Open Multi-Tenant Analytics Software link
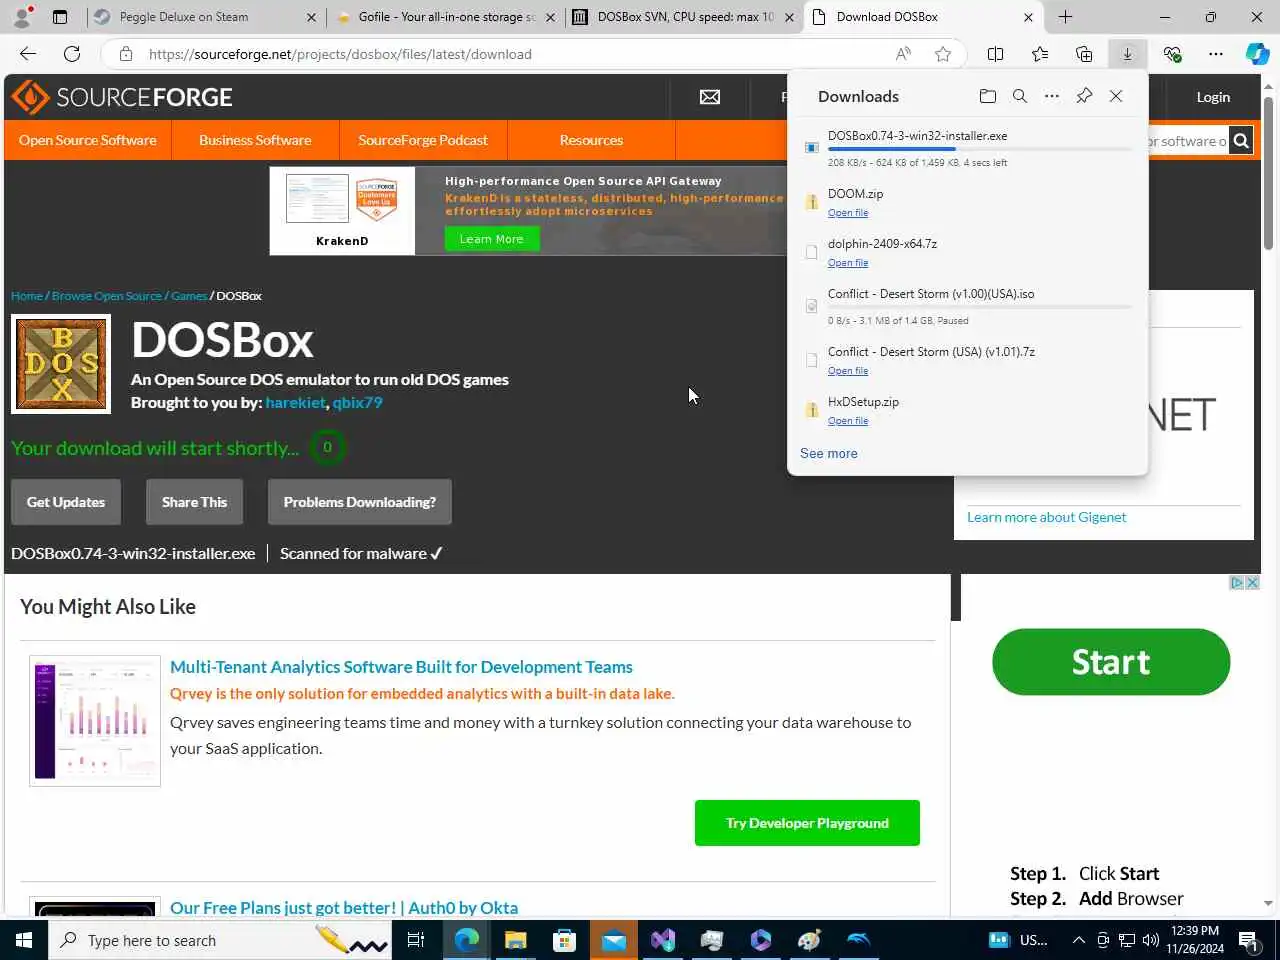1280x960 pixels. (401, 667)
